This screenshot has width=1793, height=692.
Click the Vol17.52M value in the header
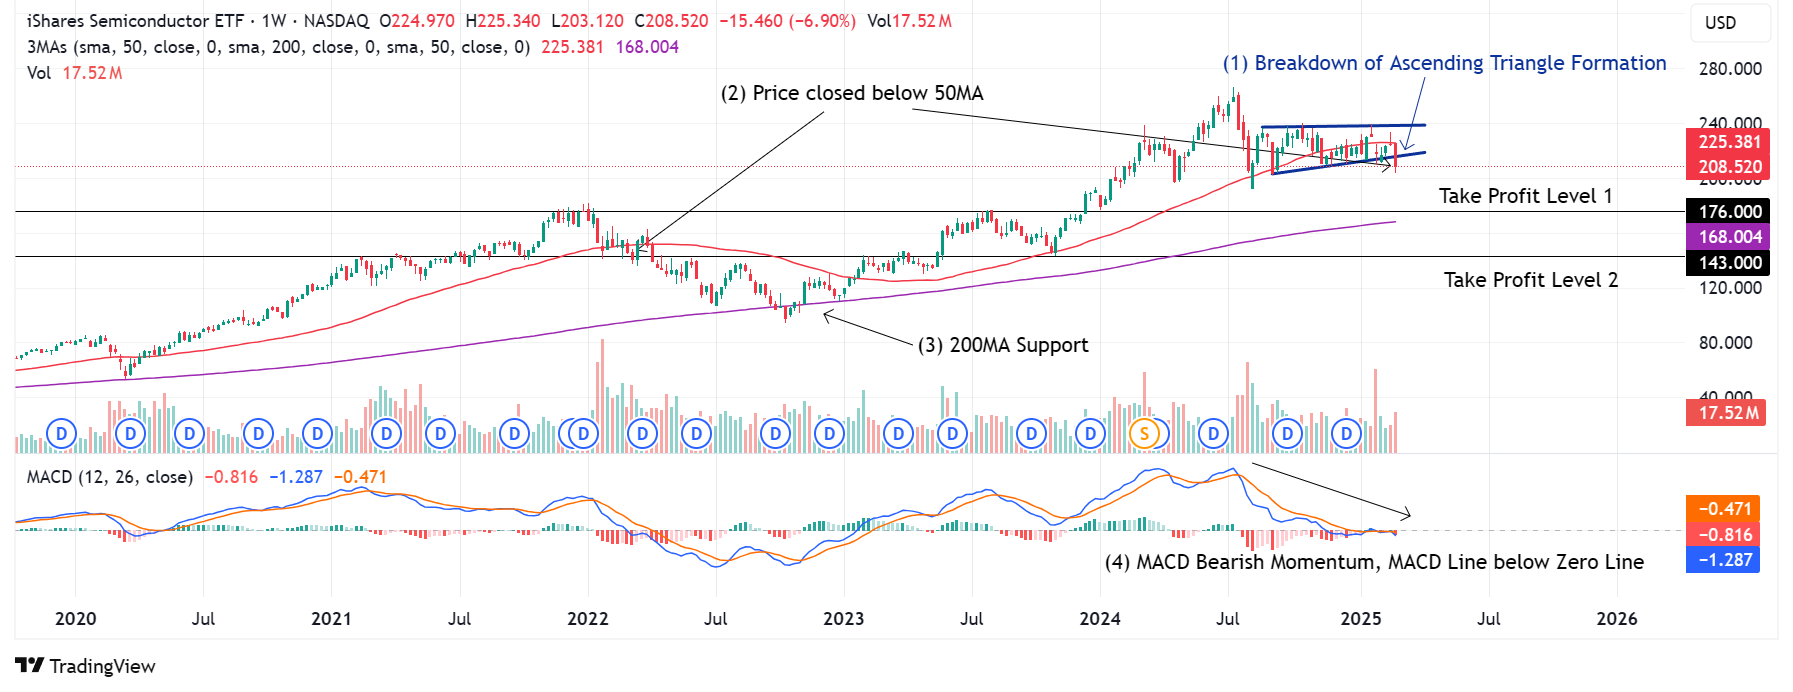(909, 21)
